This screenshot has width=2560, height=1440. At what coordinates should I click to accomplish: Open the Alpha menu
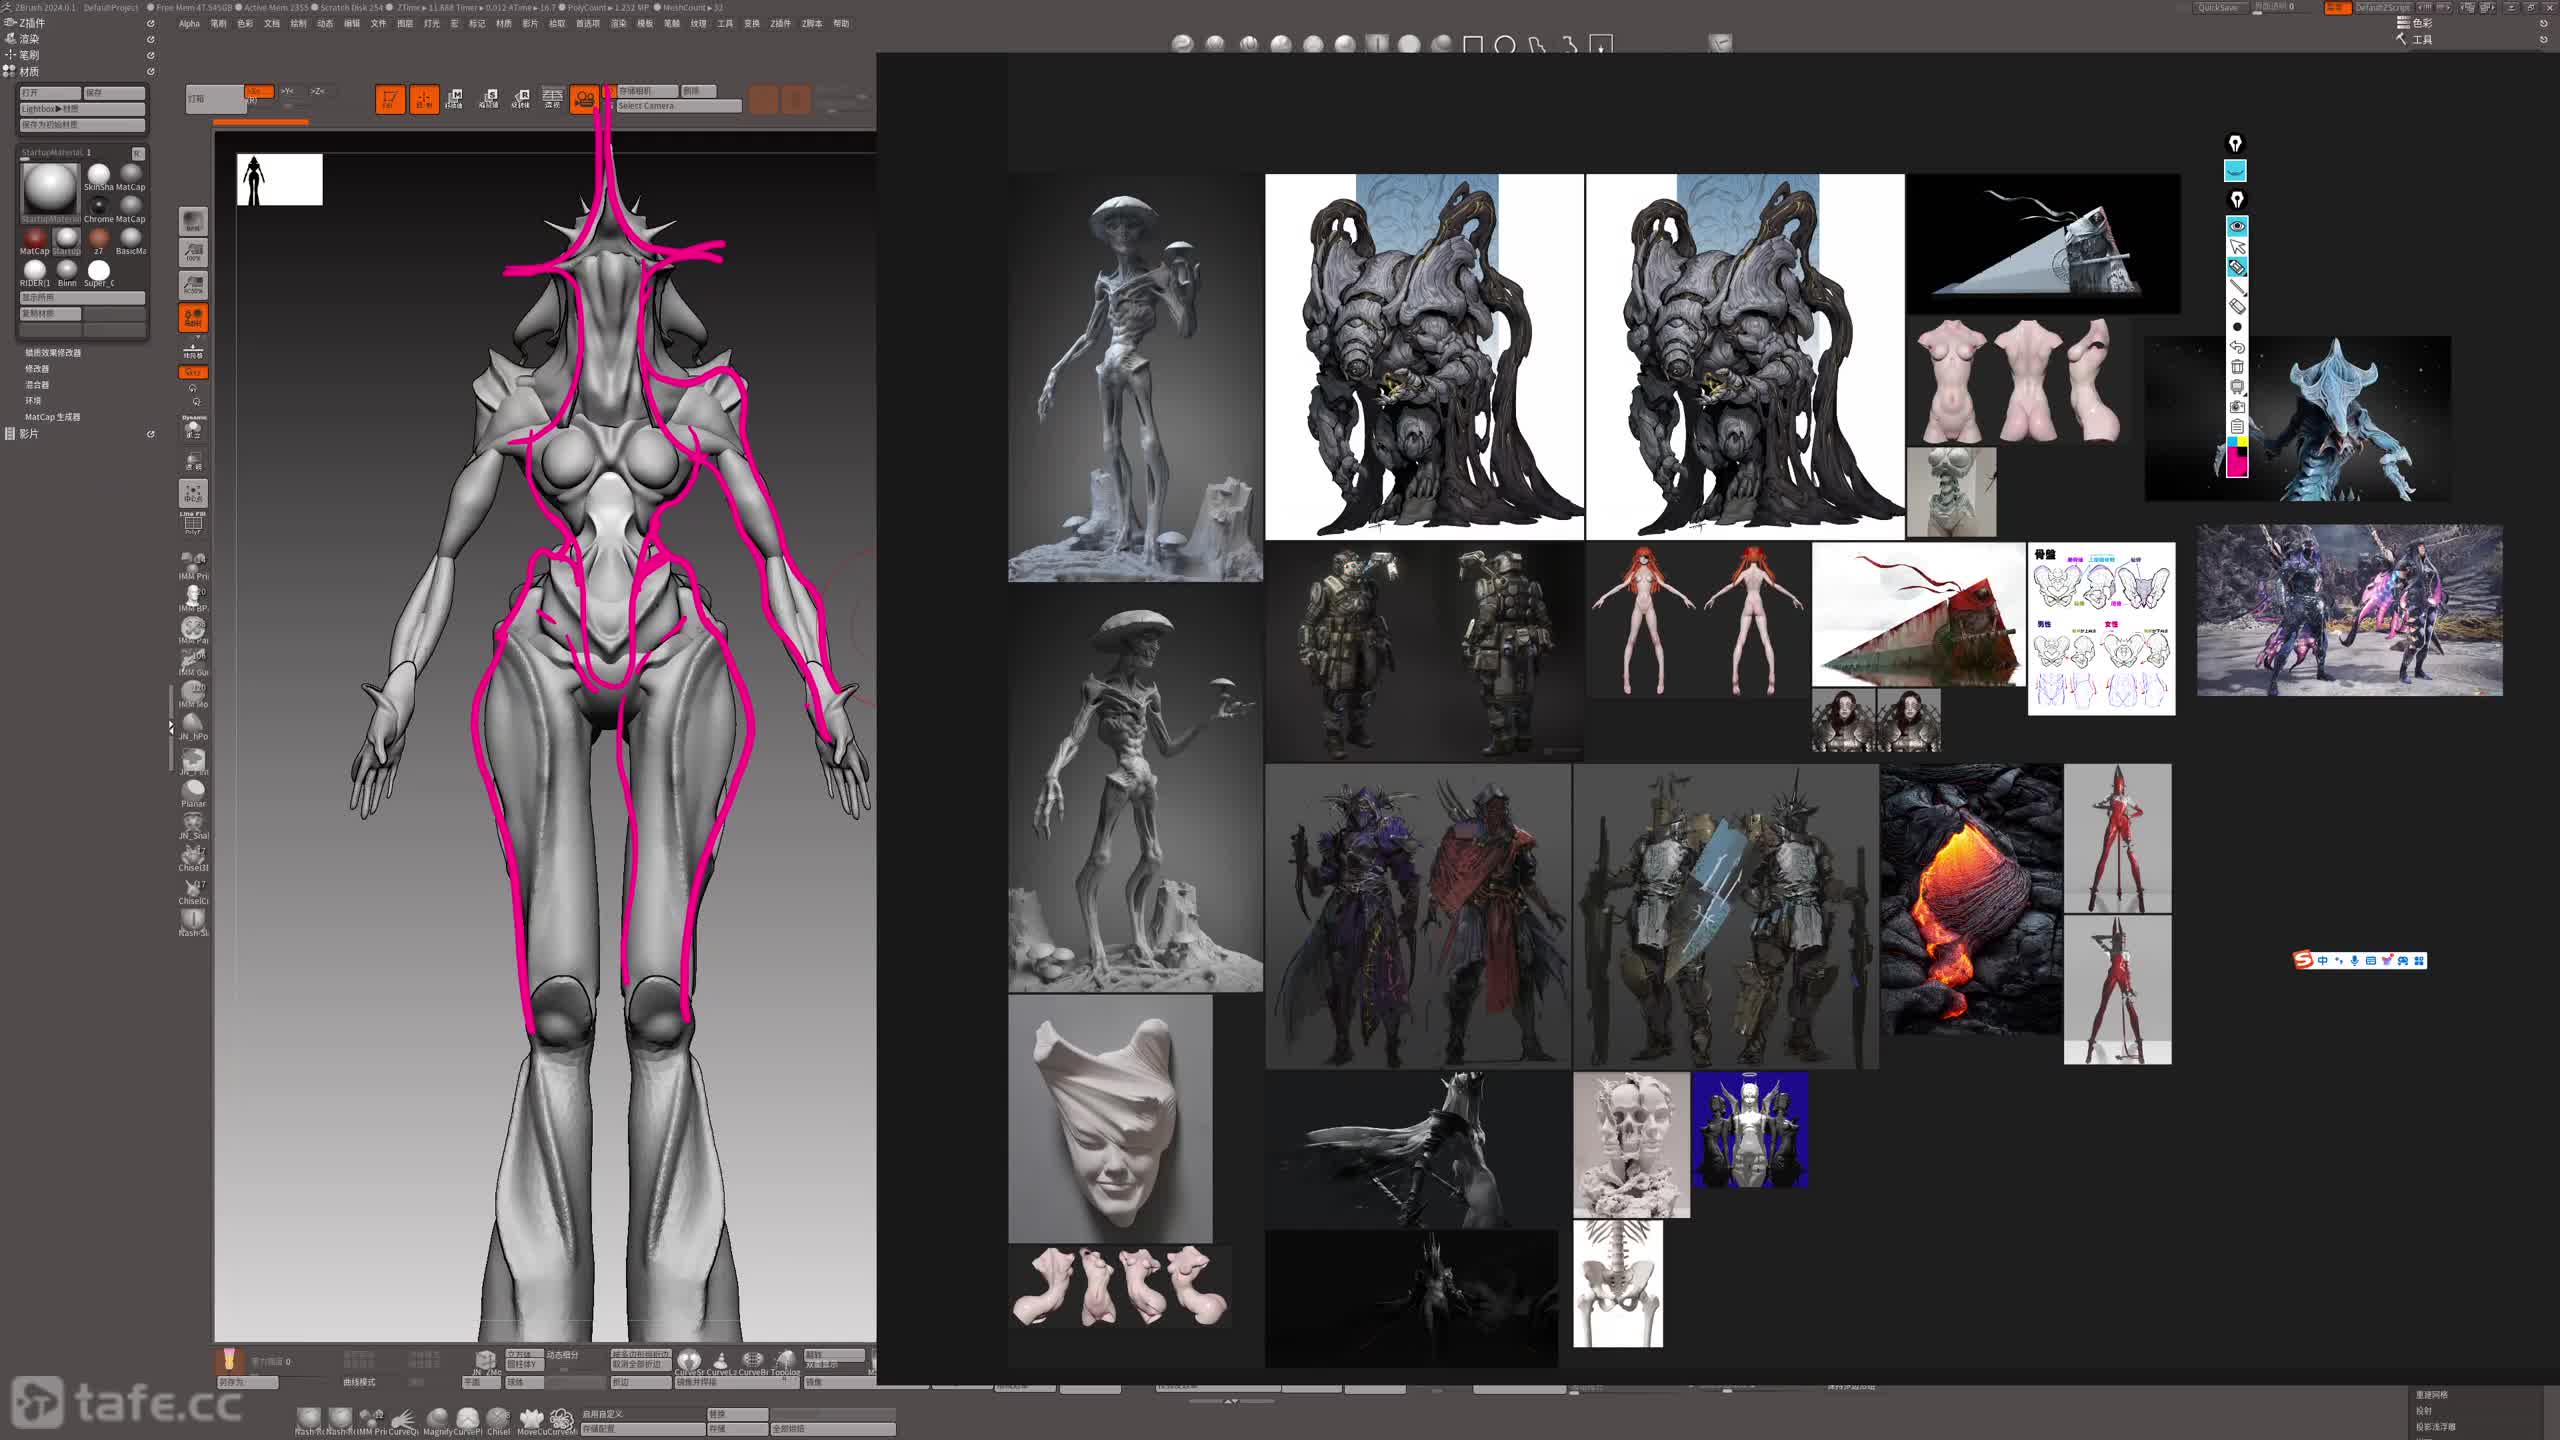189,24
